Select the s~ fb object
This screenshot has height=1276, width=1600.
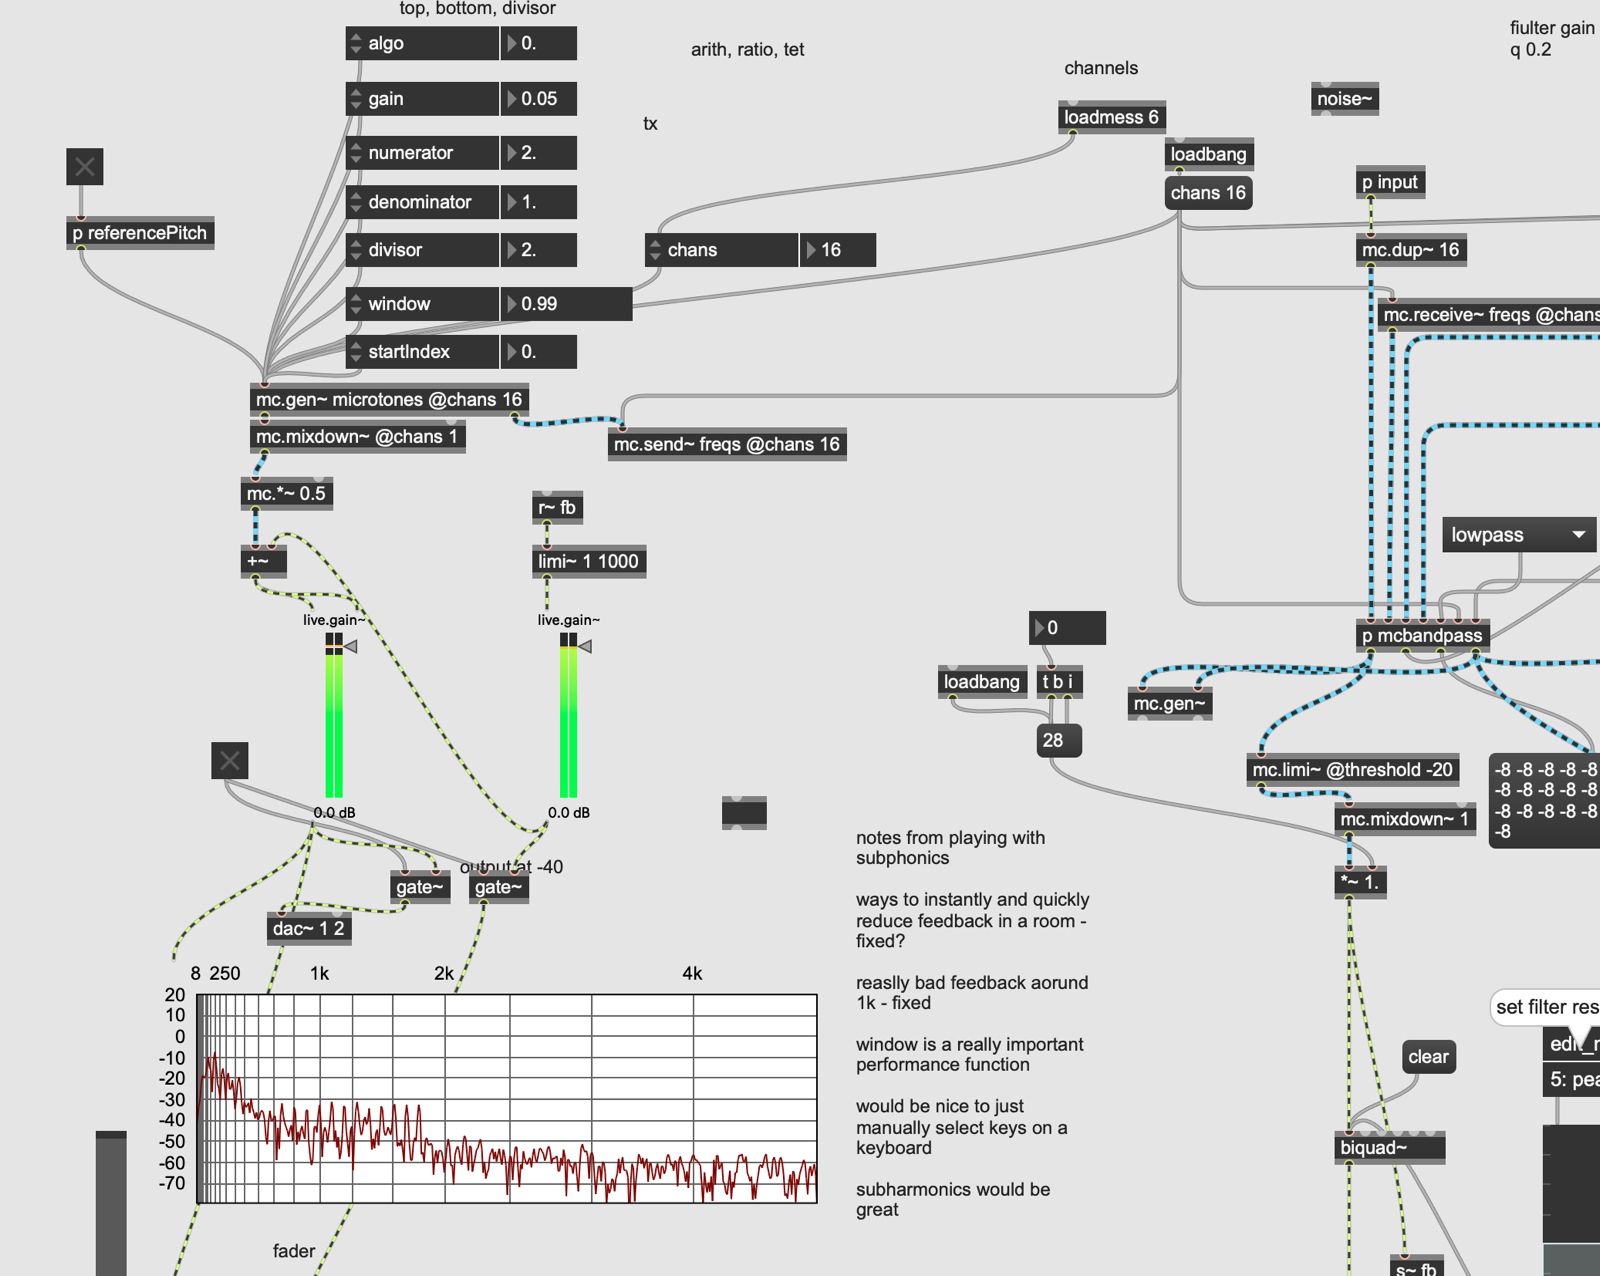(1415, 1266)
